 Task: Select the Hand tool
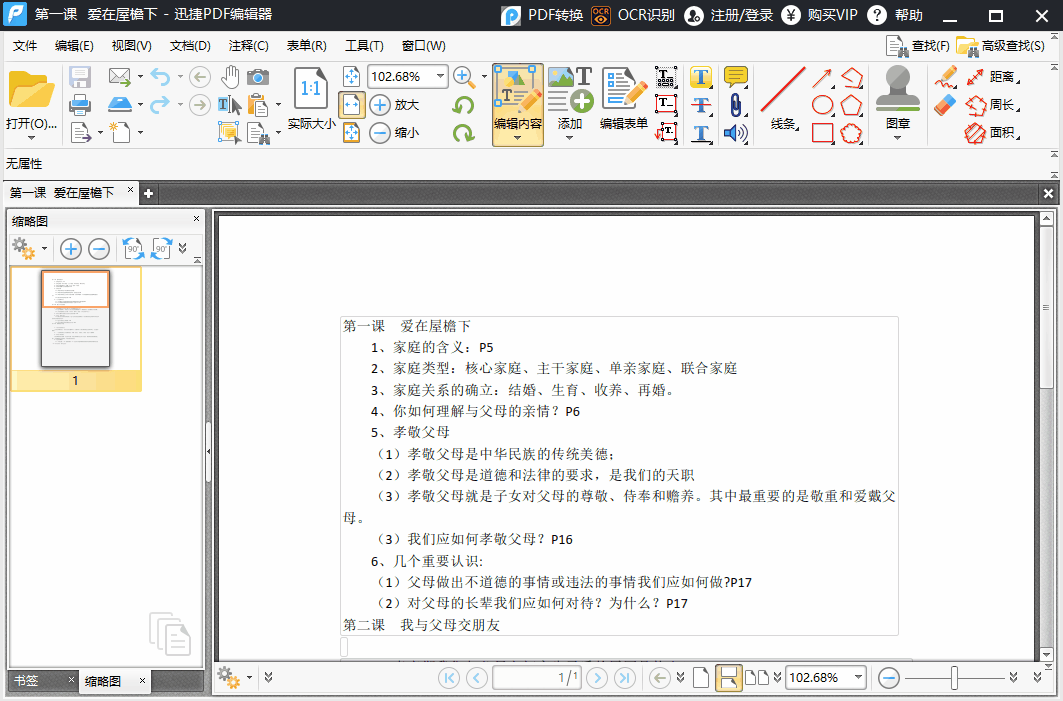click(x=230, y=77)
